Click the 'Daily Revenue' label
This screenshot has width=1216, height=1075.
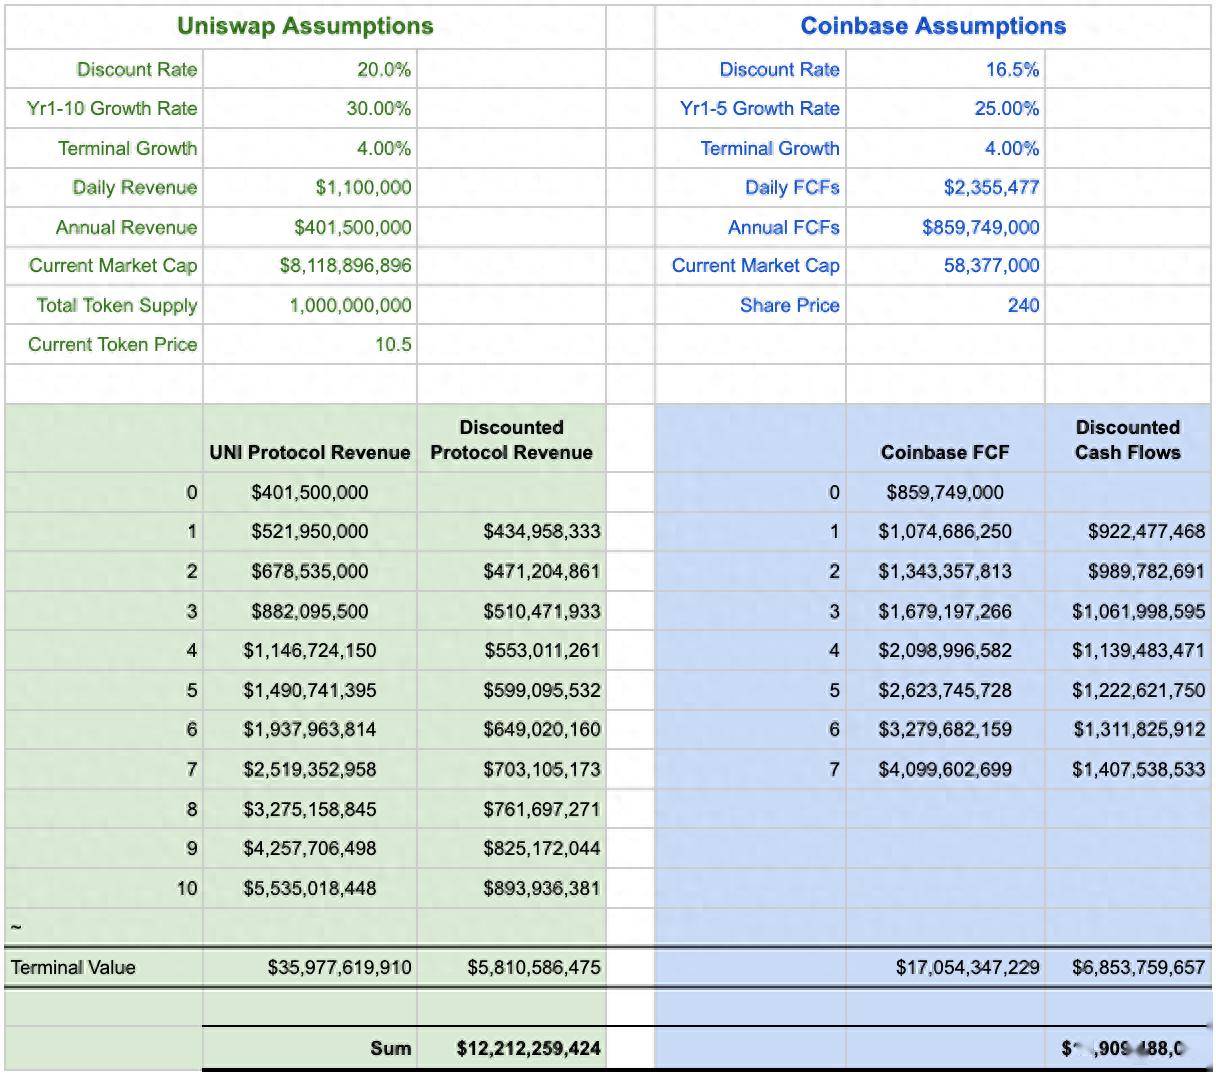click(x=135, y=187)
